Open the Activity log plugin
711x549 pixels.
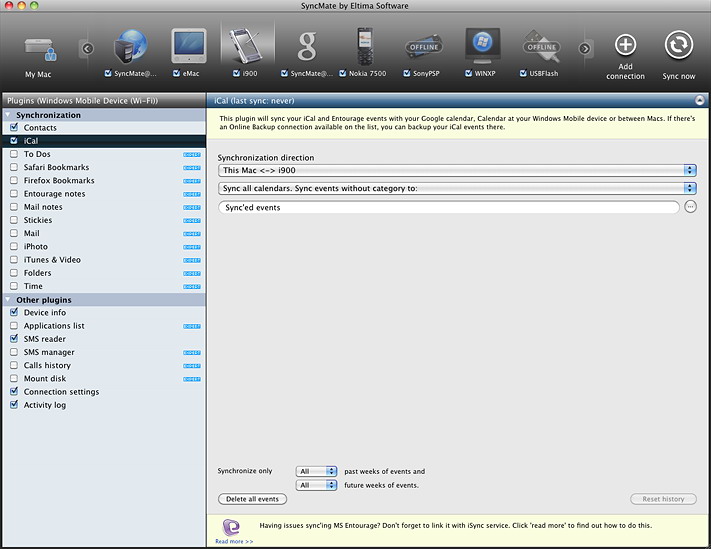[104, 405]
